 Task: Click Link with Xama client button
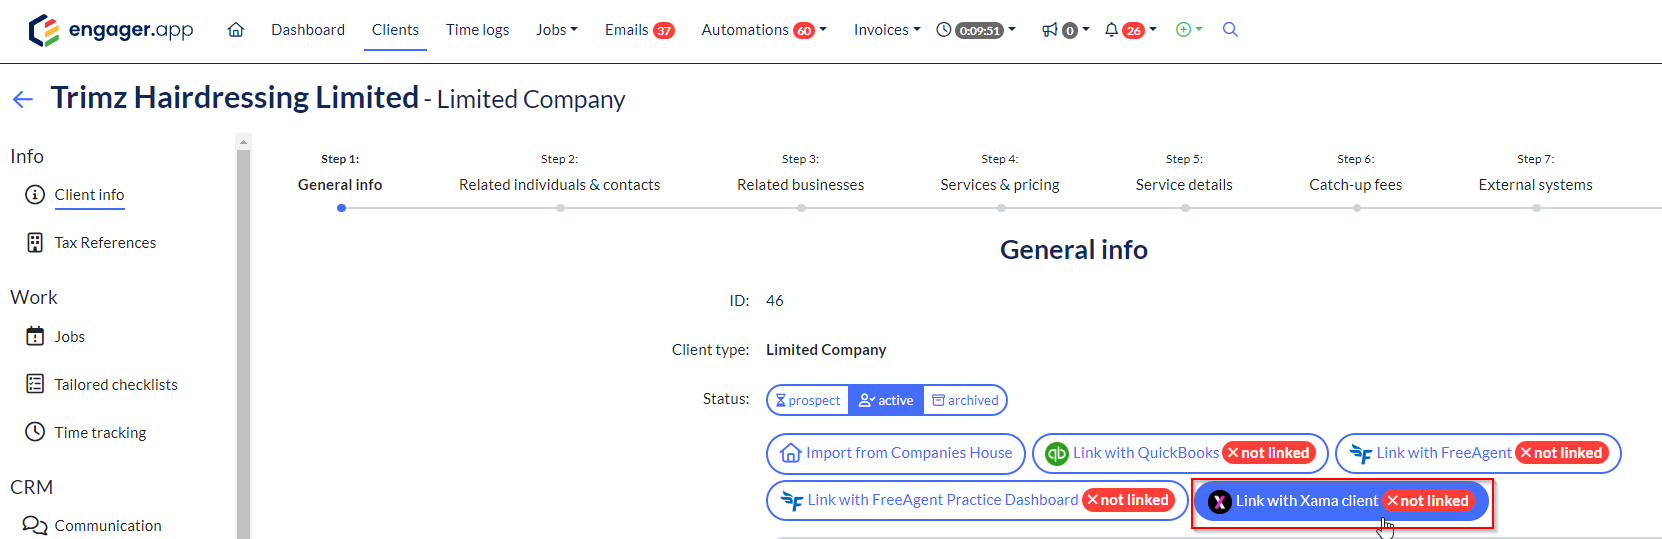1342,501
